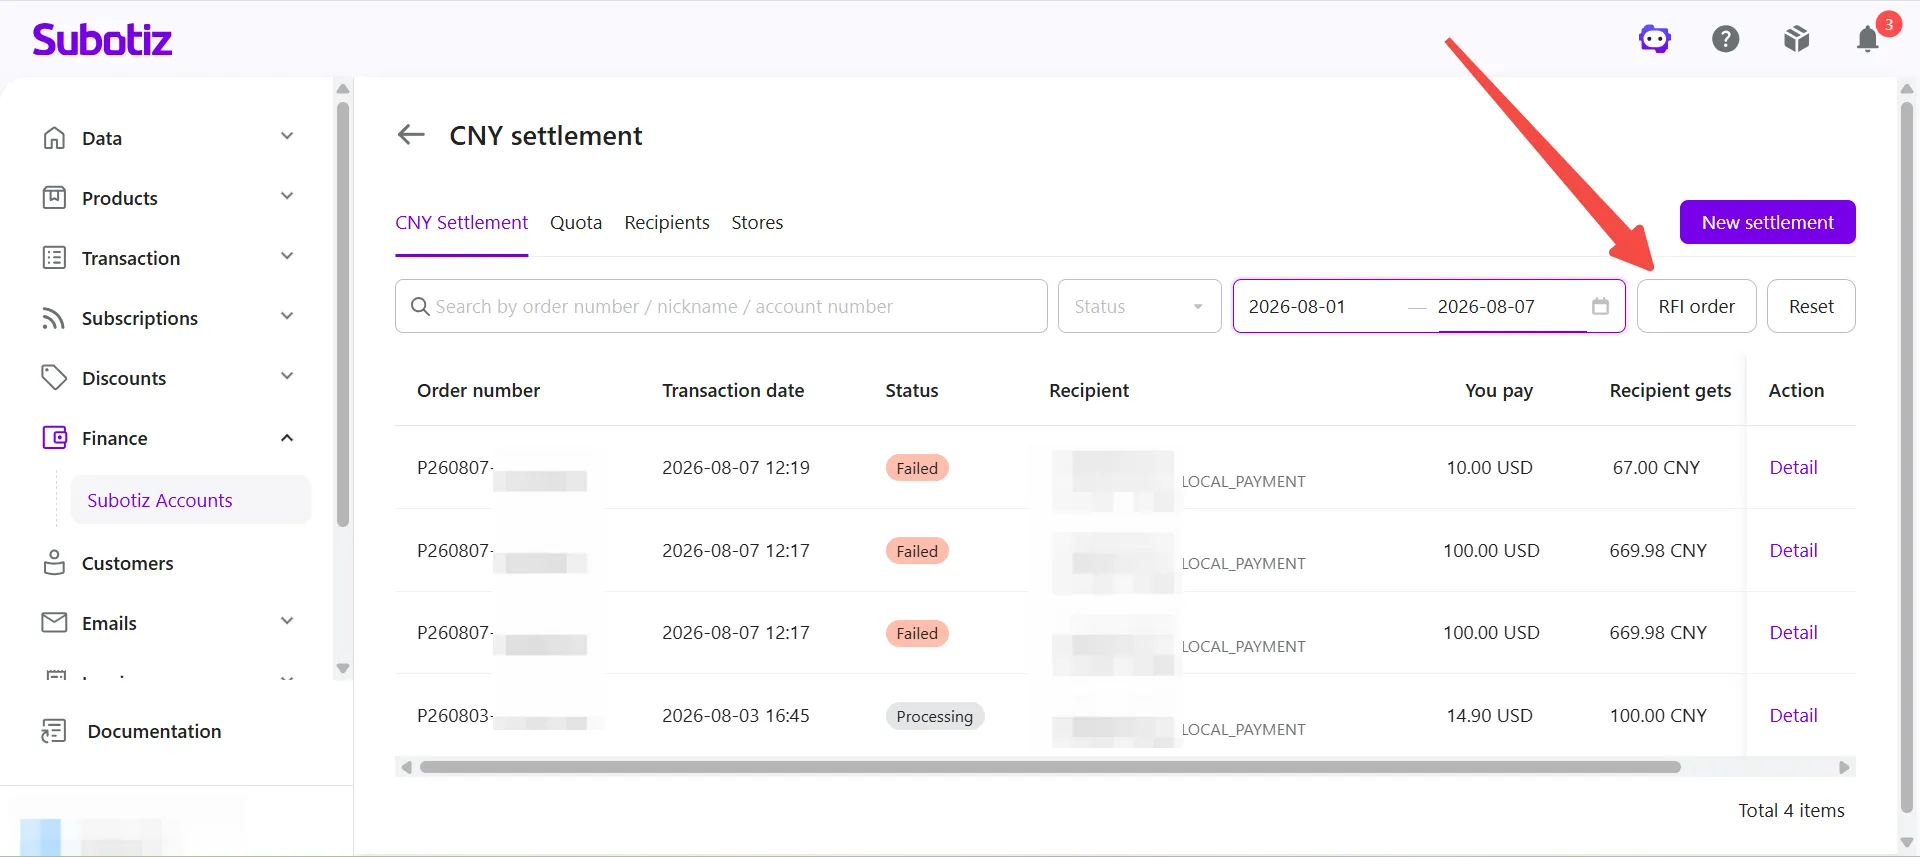Screen dimensions: 1920x857
Task: Click the Processing status badge
Action: click(934, 716)
